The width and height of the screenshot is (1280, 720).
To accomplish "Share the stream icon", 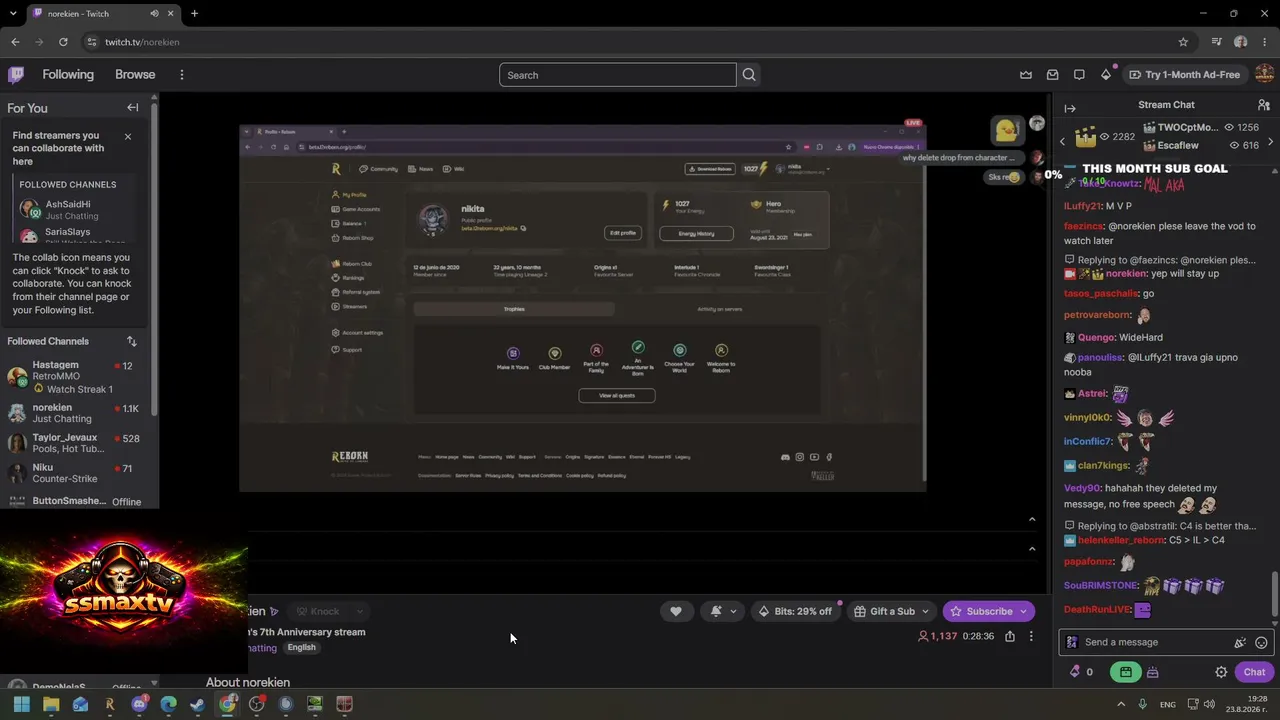I will point(1010,636).
